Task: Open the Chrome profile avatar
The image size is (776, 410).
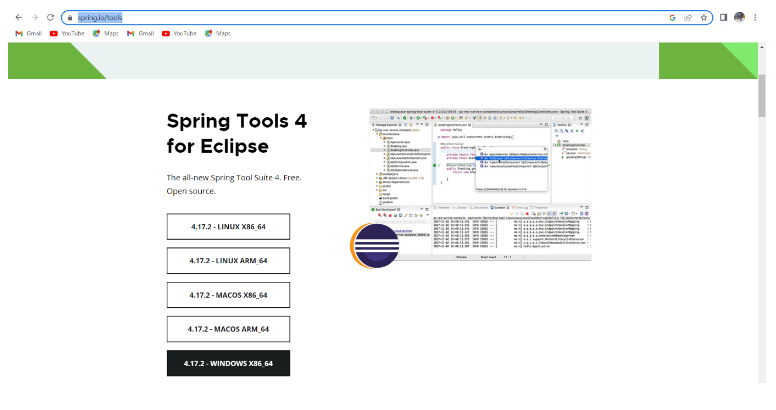Action: pos(739,17)
